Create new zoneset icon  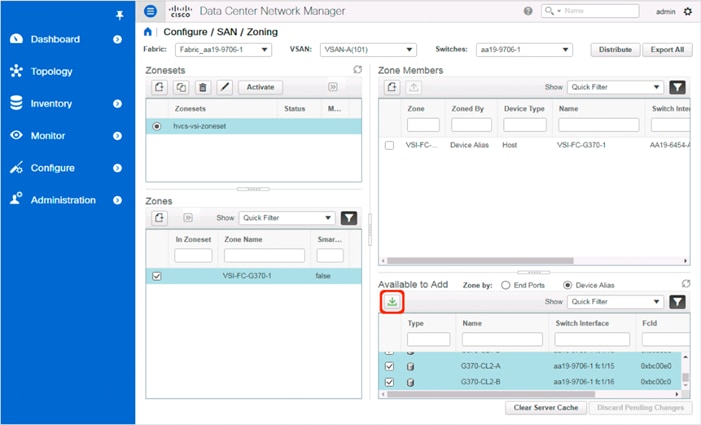coord(159,87)
